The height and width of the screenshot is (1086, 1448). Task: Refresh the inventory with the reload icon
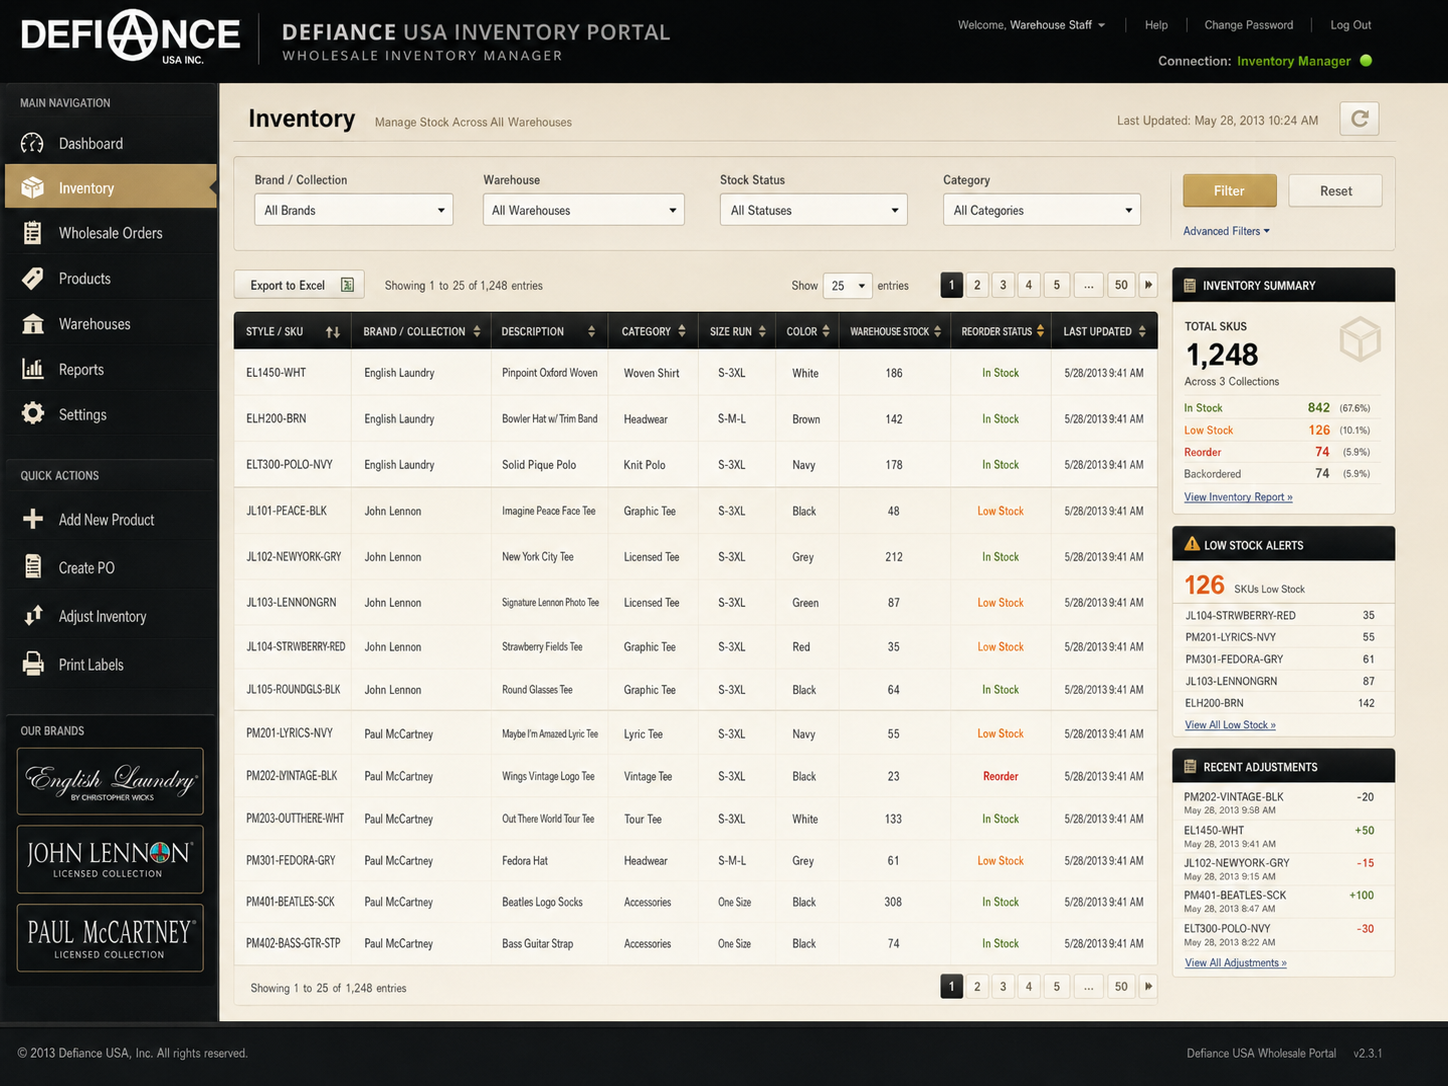click(x=1359, y=119)
